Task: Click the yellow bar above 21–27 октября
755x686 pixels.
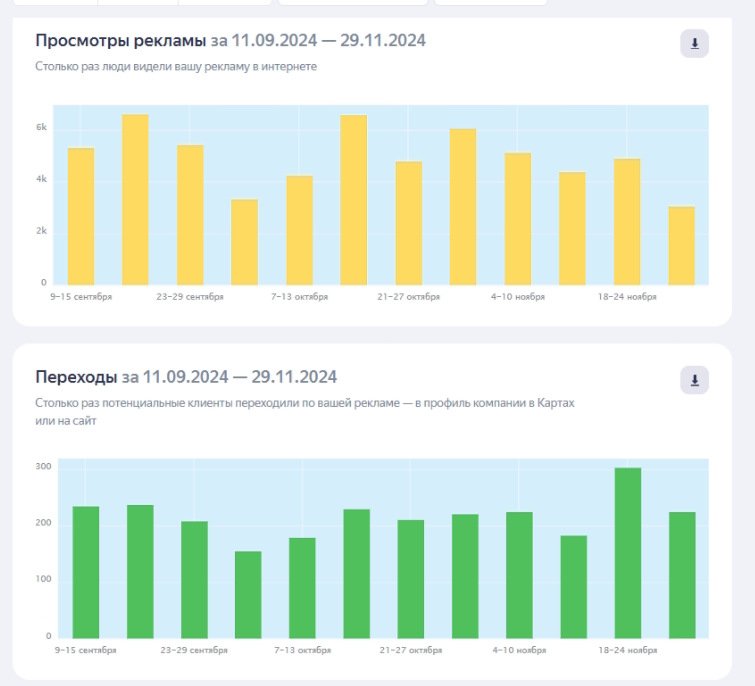Action: pos(409,223)
